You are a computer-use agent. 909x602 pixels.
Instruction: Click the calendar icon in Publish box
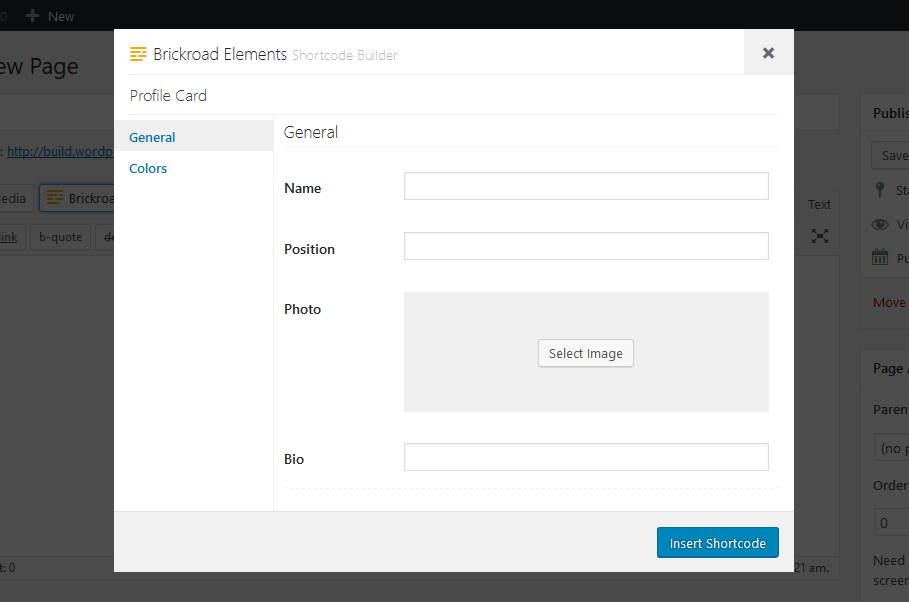point(880,257)
